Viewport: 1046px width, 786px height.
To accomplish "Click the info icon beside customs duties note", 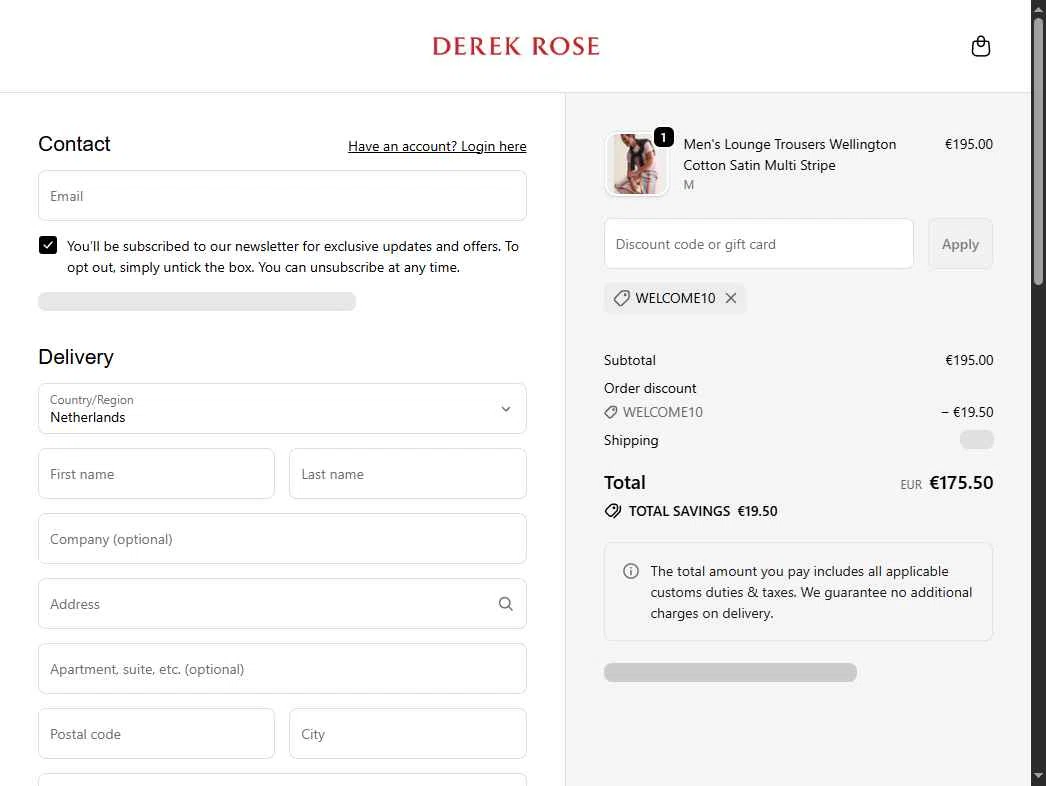I will tap(630, 571).
